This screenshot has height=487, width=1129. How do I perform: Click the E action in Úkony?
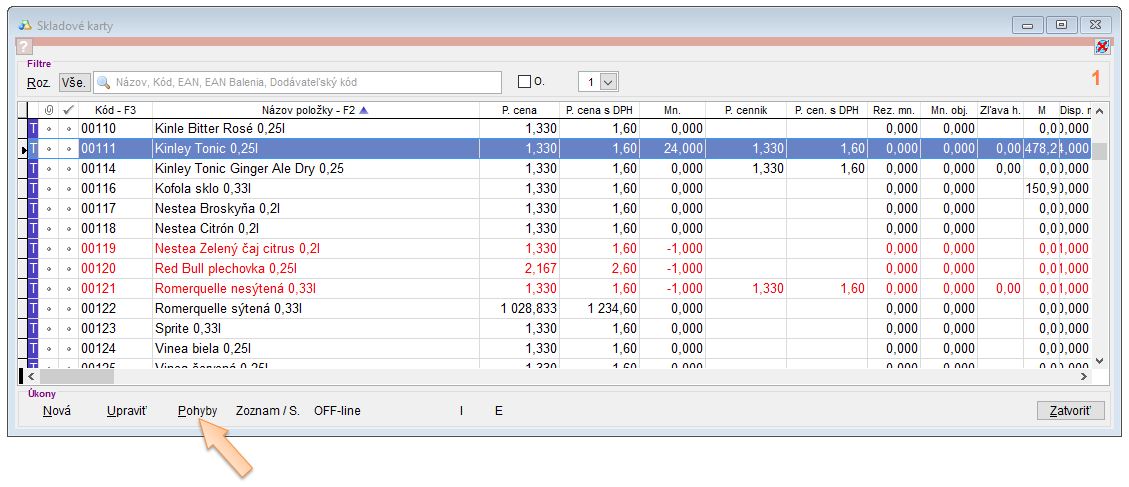click(498, 411)
